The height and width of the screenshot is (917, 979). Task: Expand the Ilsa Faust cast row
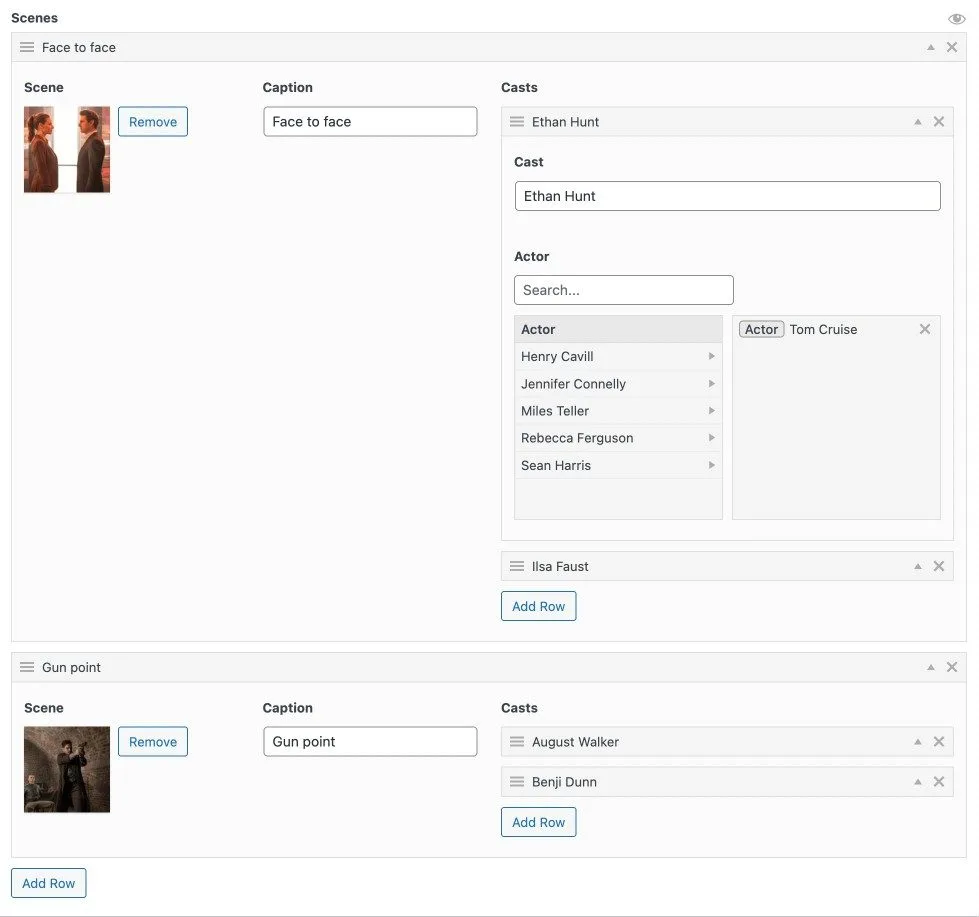tap(917, 566)
